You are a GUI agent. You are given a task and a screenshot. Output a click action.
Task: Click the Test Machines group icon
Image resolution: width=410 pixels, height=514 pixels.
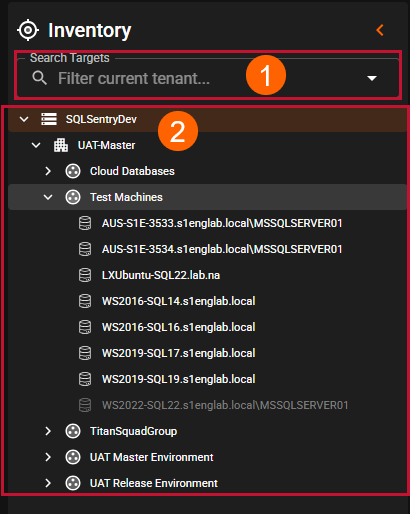point(73,197)
